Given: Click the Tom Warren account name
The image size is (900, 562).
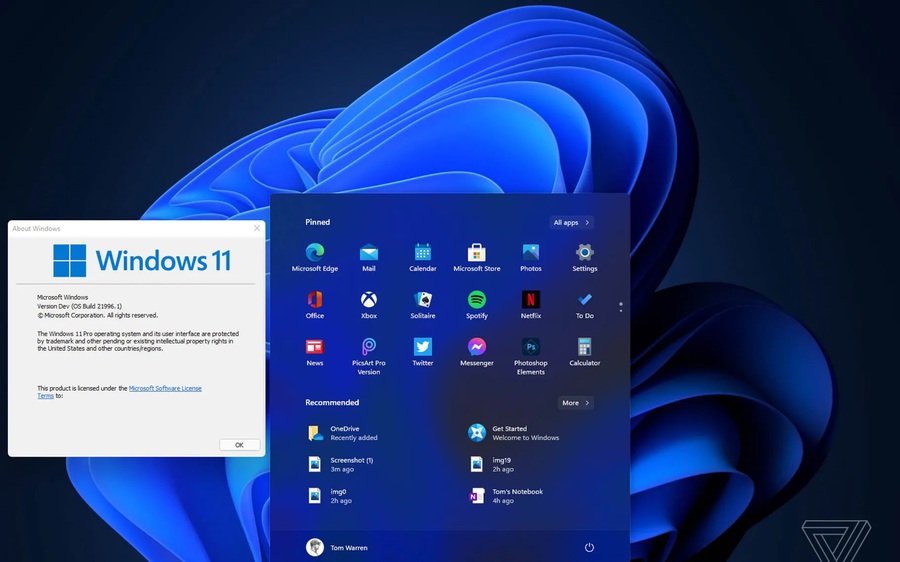Looking at the screenshot, I should tap(348, 548).
